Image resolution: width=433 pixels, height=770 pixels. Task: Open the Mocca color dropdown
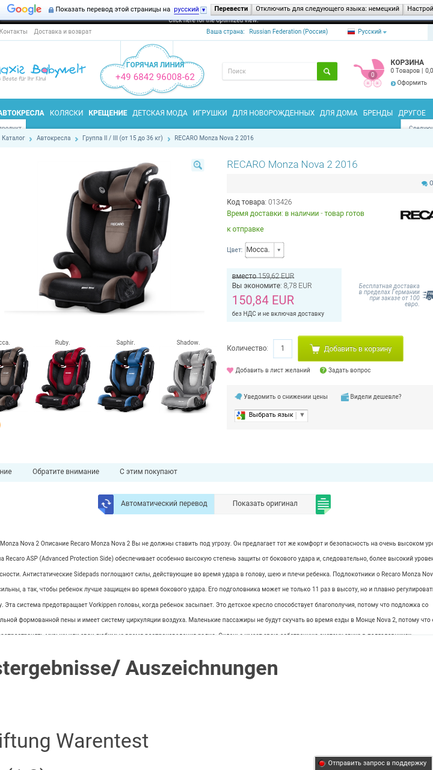(264, 249)
